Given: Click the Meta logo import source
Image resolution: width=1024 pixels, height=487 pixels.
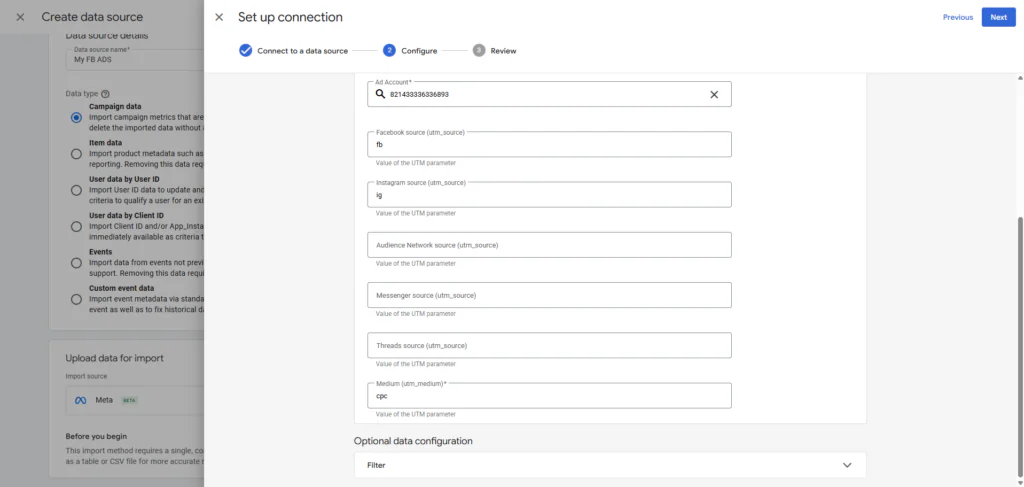Looking at the screenshot, I should click(83, 399).
